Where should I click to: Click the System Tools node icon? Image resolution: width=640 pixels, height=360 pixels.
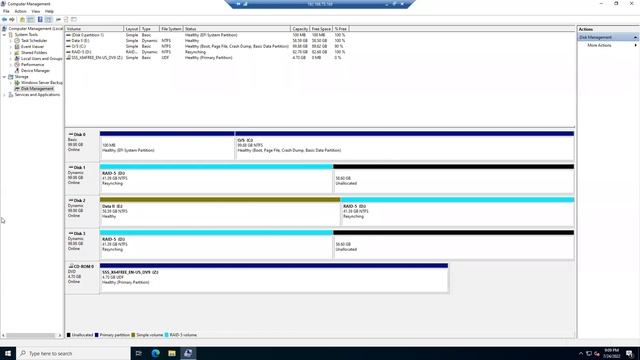coord(11,35)
